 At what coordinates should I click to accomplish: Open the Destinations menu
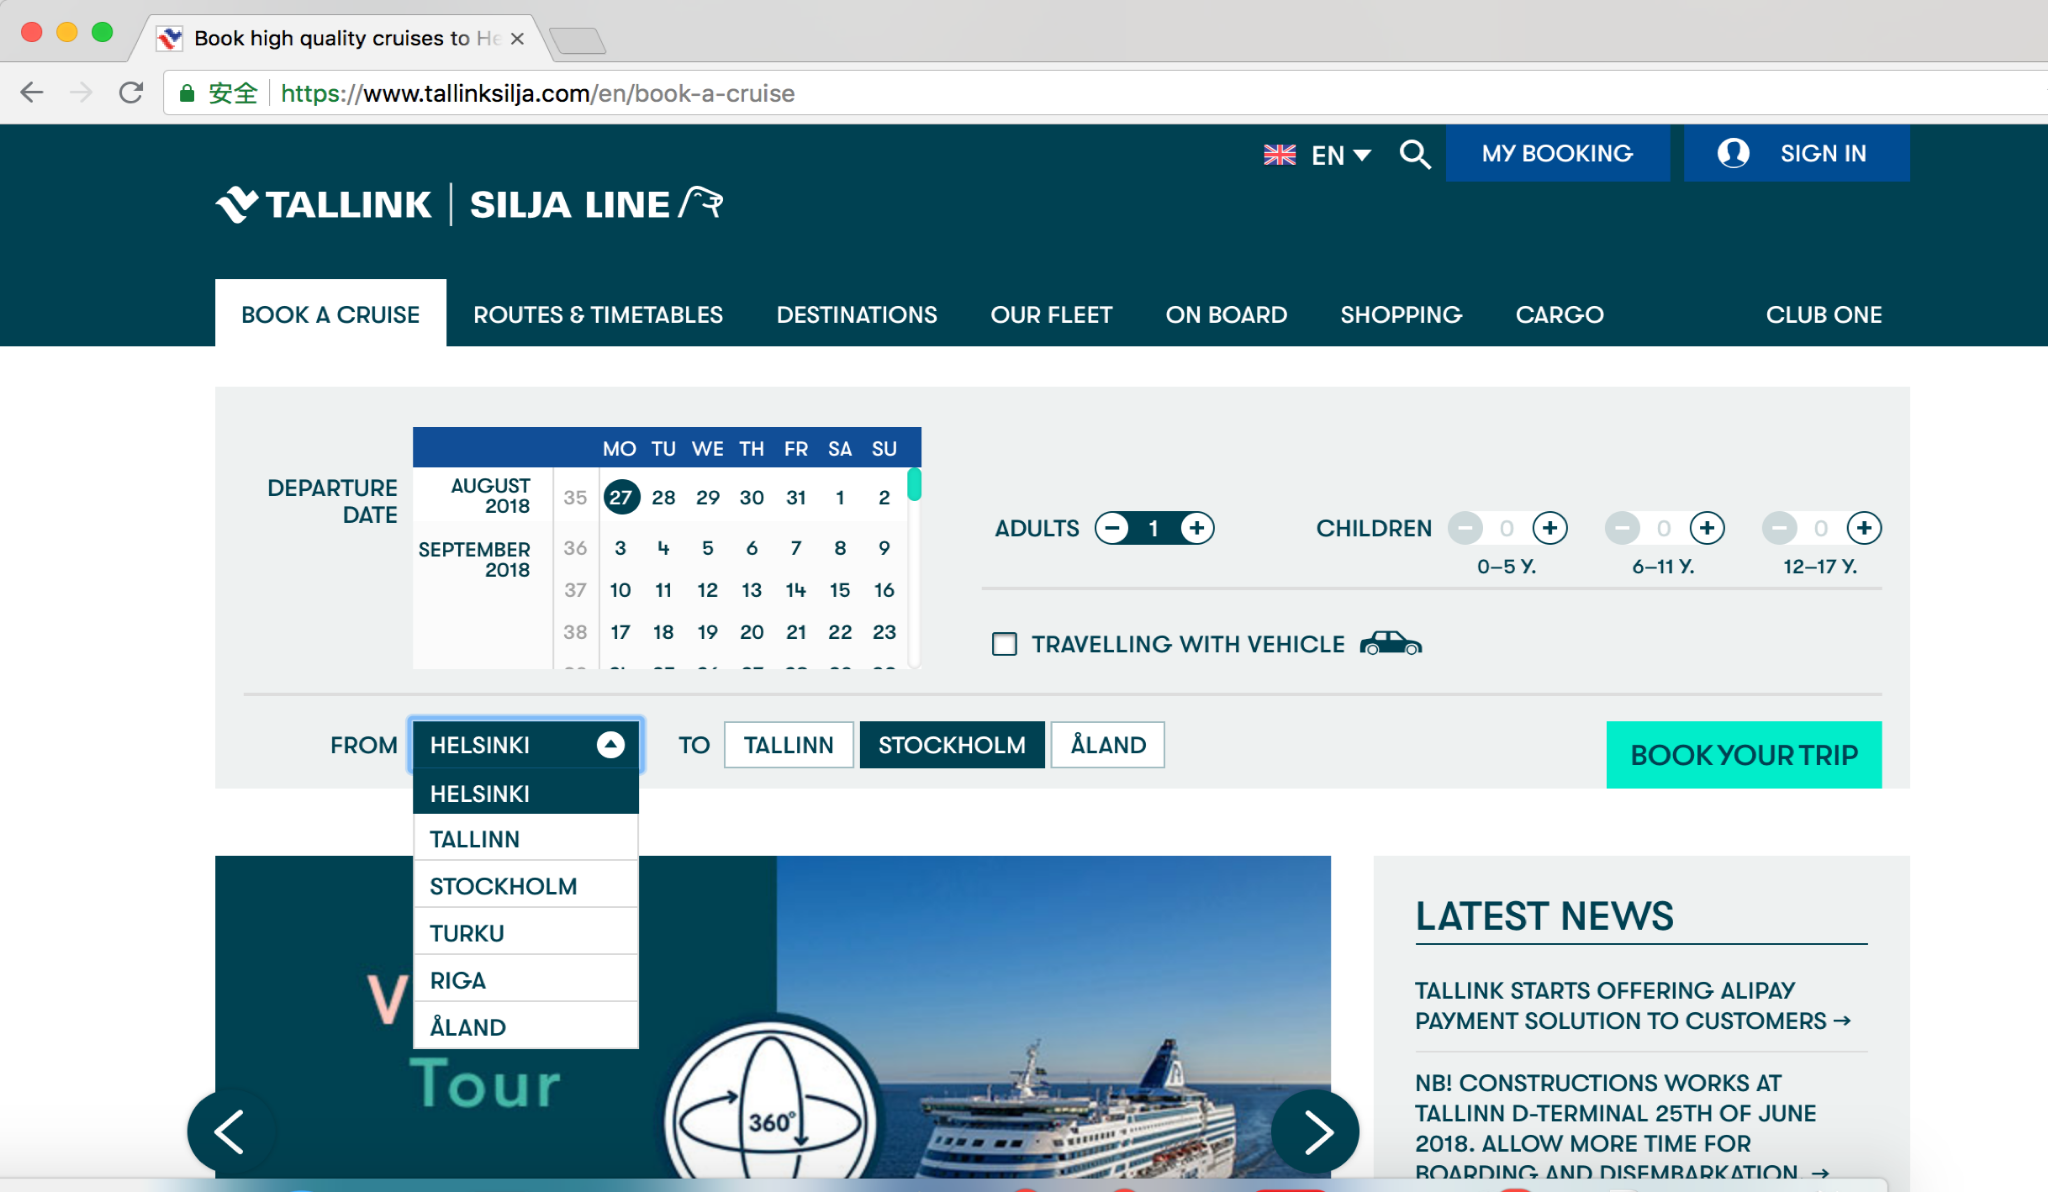click(x=857, y=314)
